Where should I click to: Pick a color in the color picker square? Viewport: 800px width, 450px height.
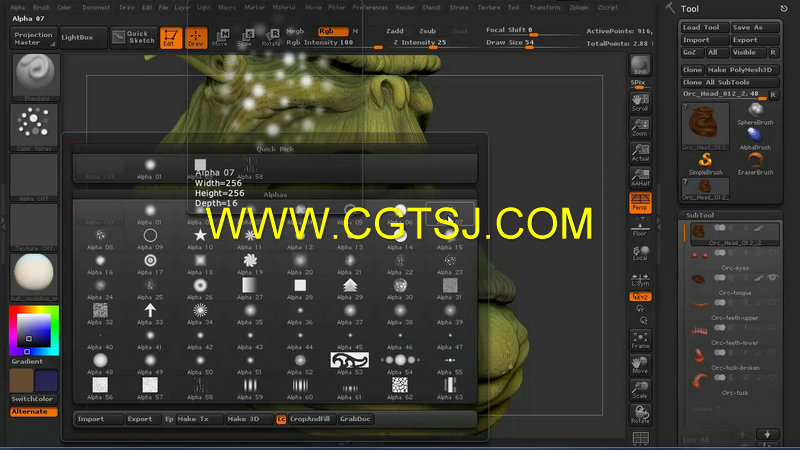34,331
